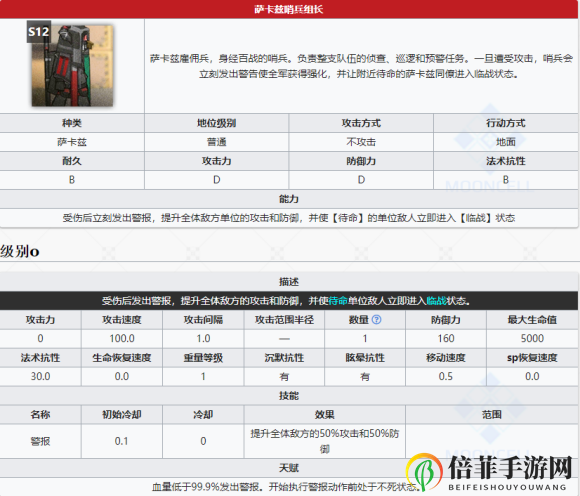Viewport: 580px width, 496px height.
Task: Click the 5000 max HP value
Action: click(x=532, y=338)
